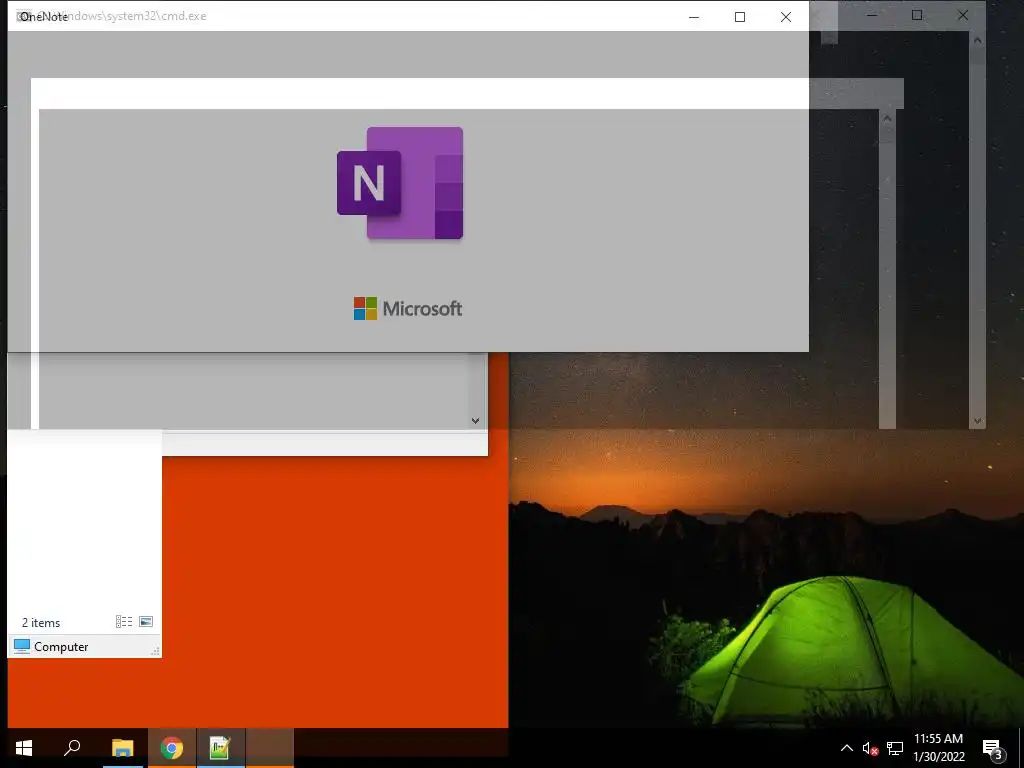Open taskbar search magnifier
This screenshot has height=768, width=1024.
point(72,748)
